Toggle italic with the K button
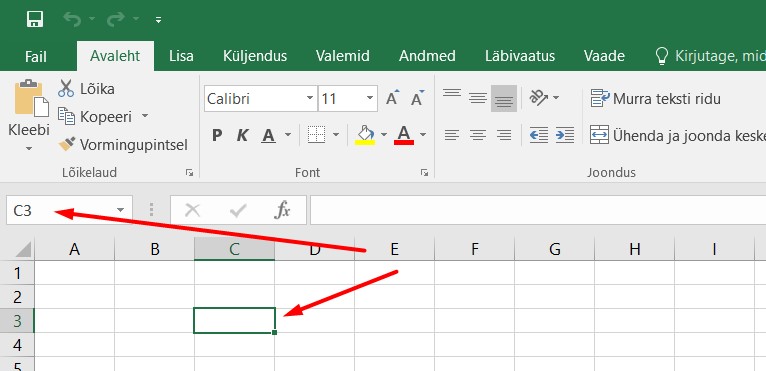The height and width of the screenshot is (371, 766). coord(242,135)
